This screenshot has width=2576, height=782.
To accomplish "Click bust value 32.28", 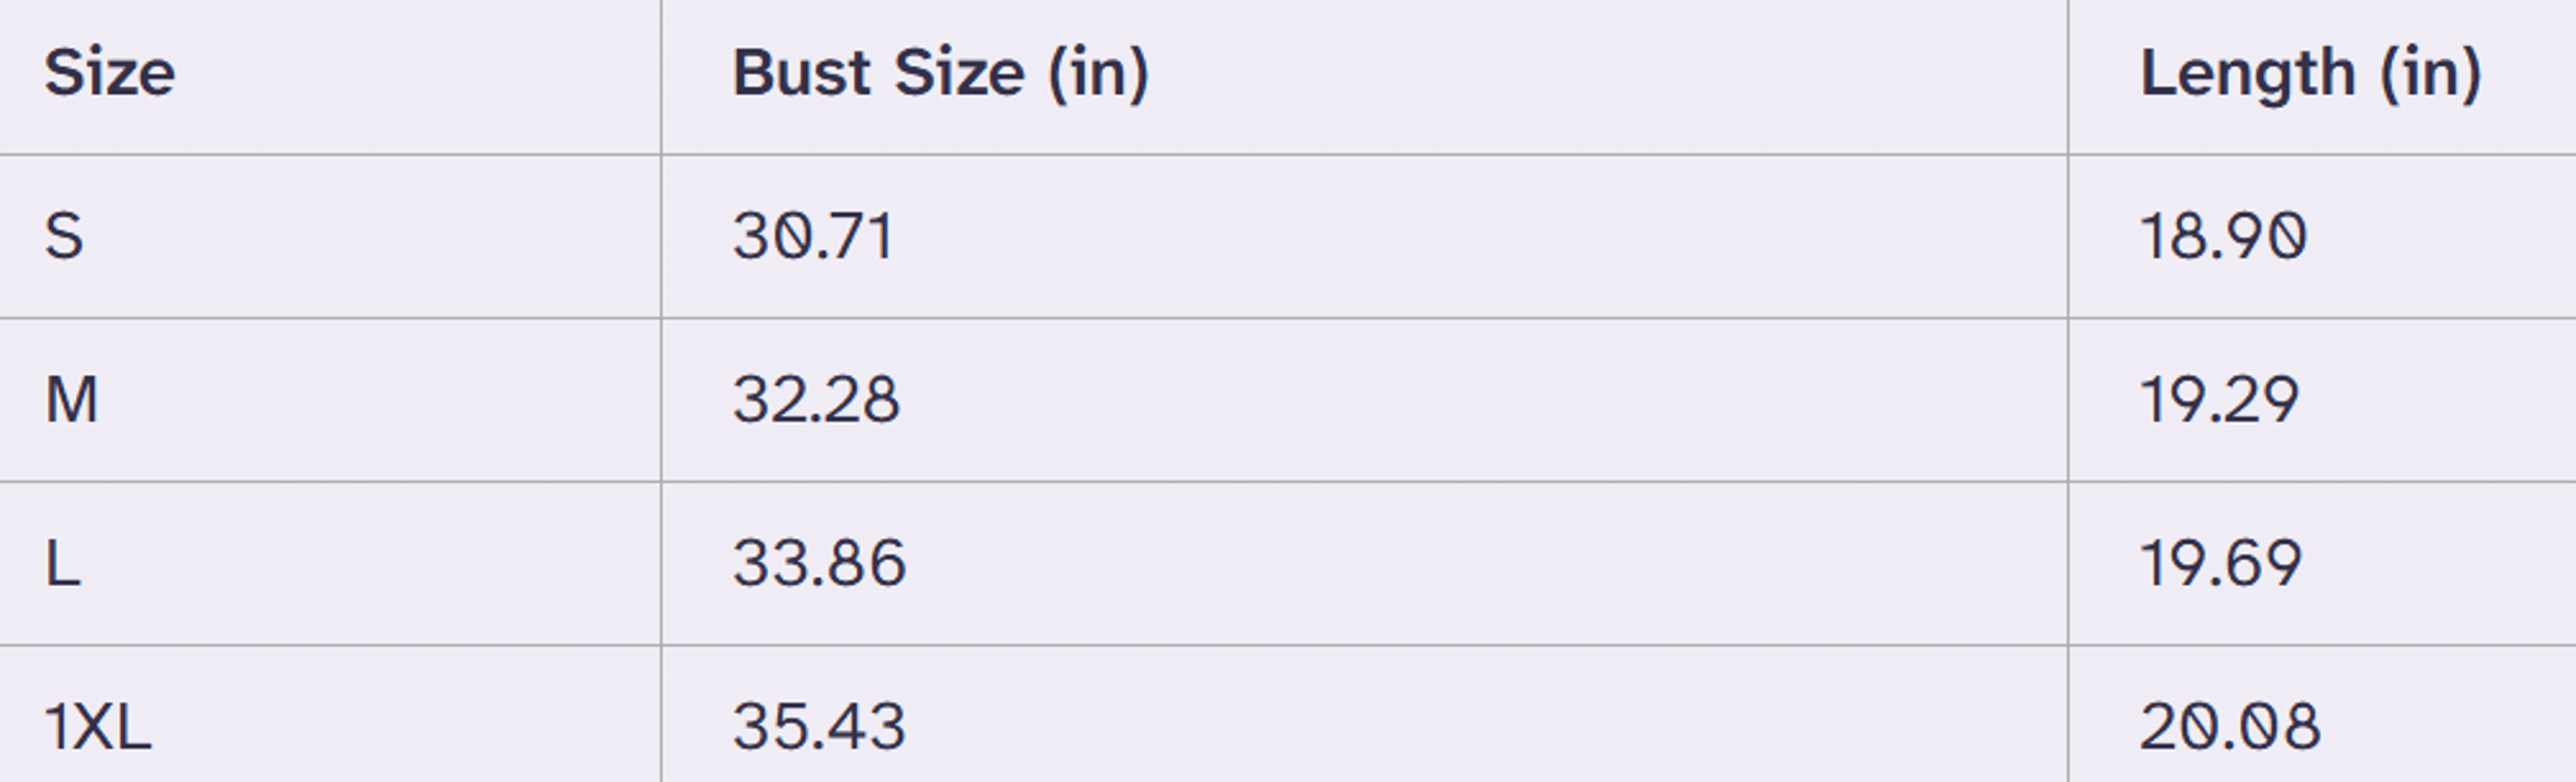I will click(x=816, y=400).
